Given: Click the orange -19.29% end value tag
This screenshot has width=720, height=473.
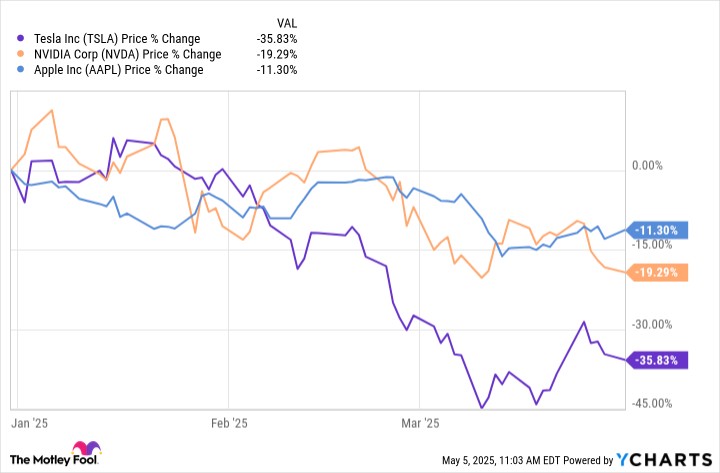Looking at the screenshot, I should coord(657,272).
